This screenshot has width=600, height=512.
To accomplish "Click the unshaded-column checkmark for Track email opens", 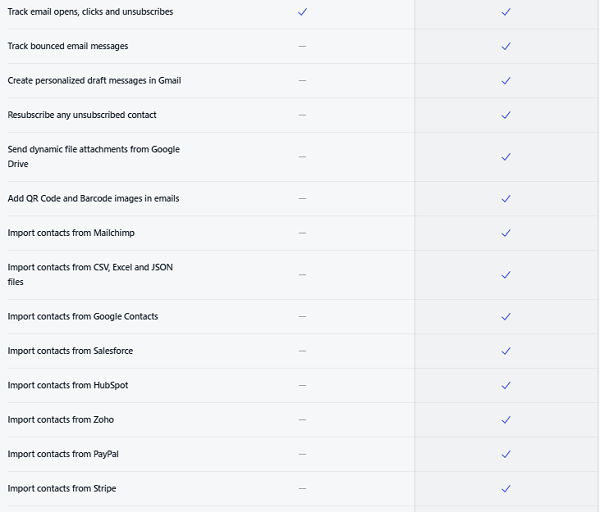I will (x=302, y=12).
